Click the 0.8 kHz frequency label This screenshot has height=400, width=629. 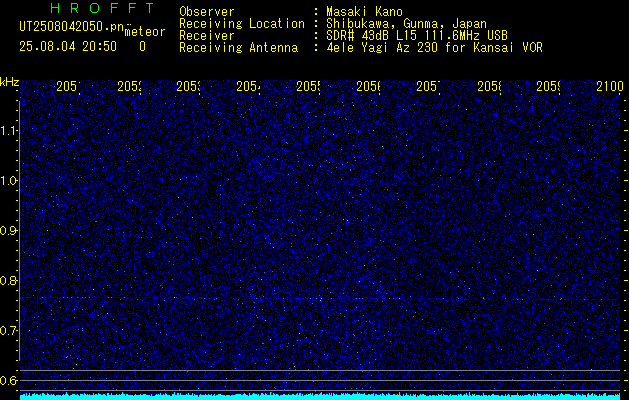tap(9, 280)
